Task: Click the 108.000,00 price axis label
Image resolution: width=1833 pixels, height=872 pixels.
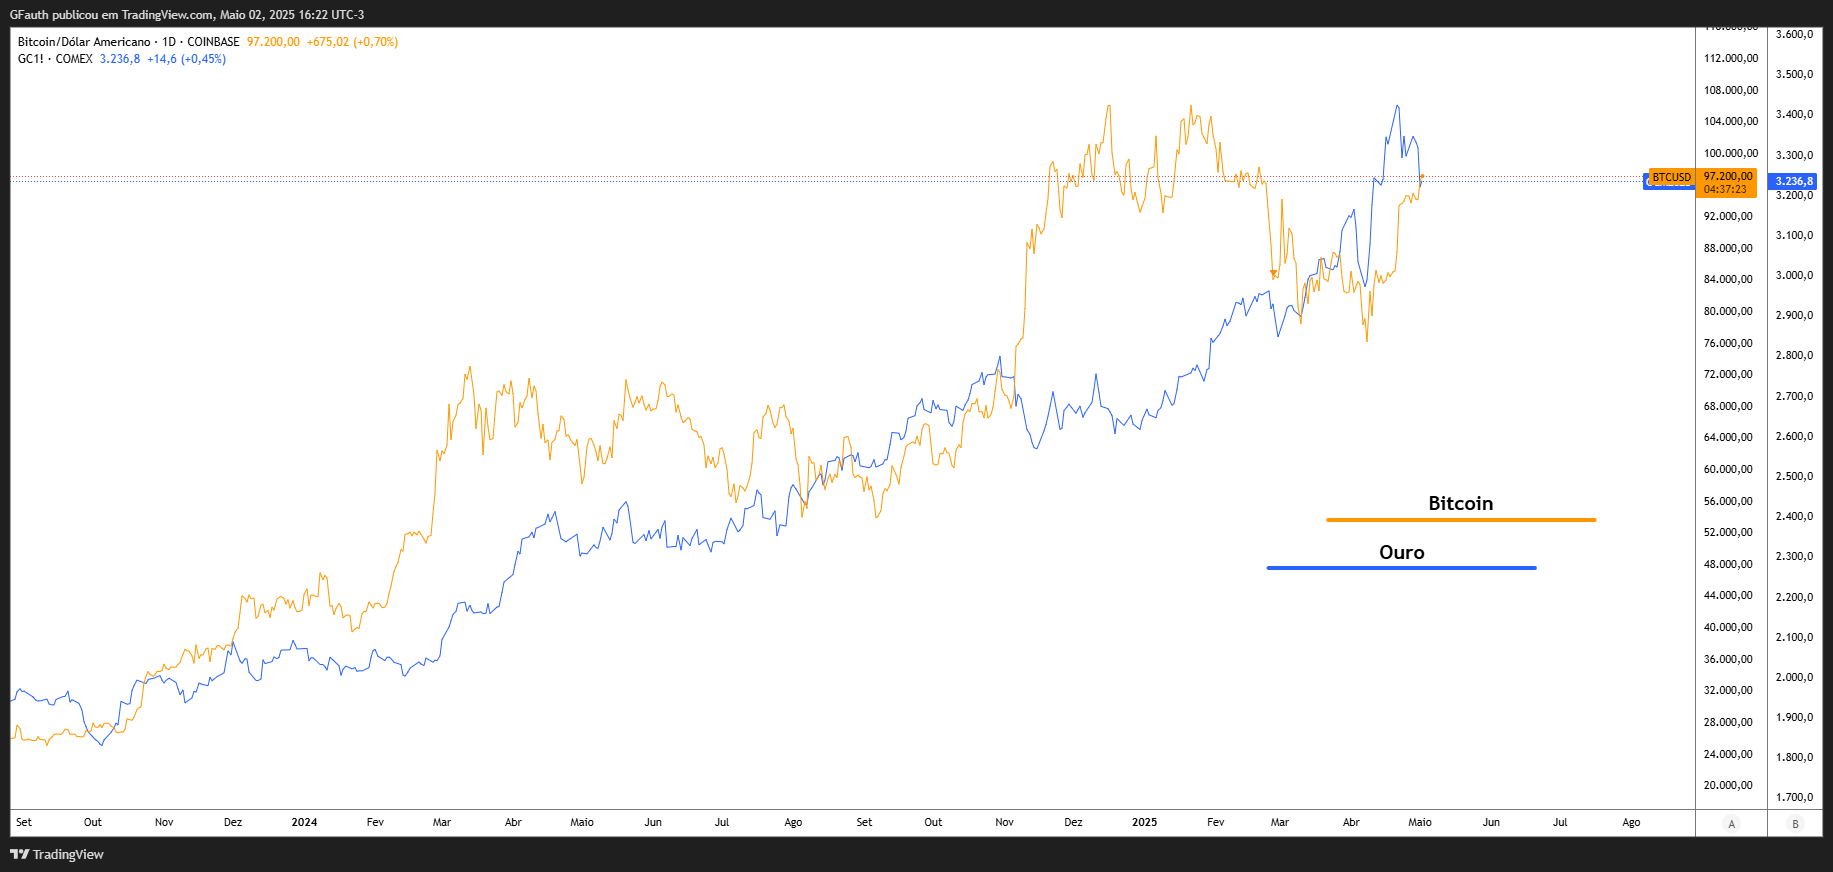Action: point(1731,90)
